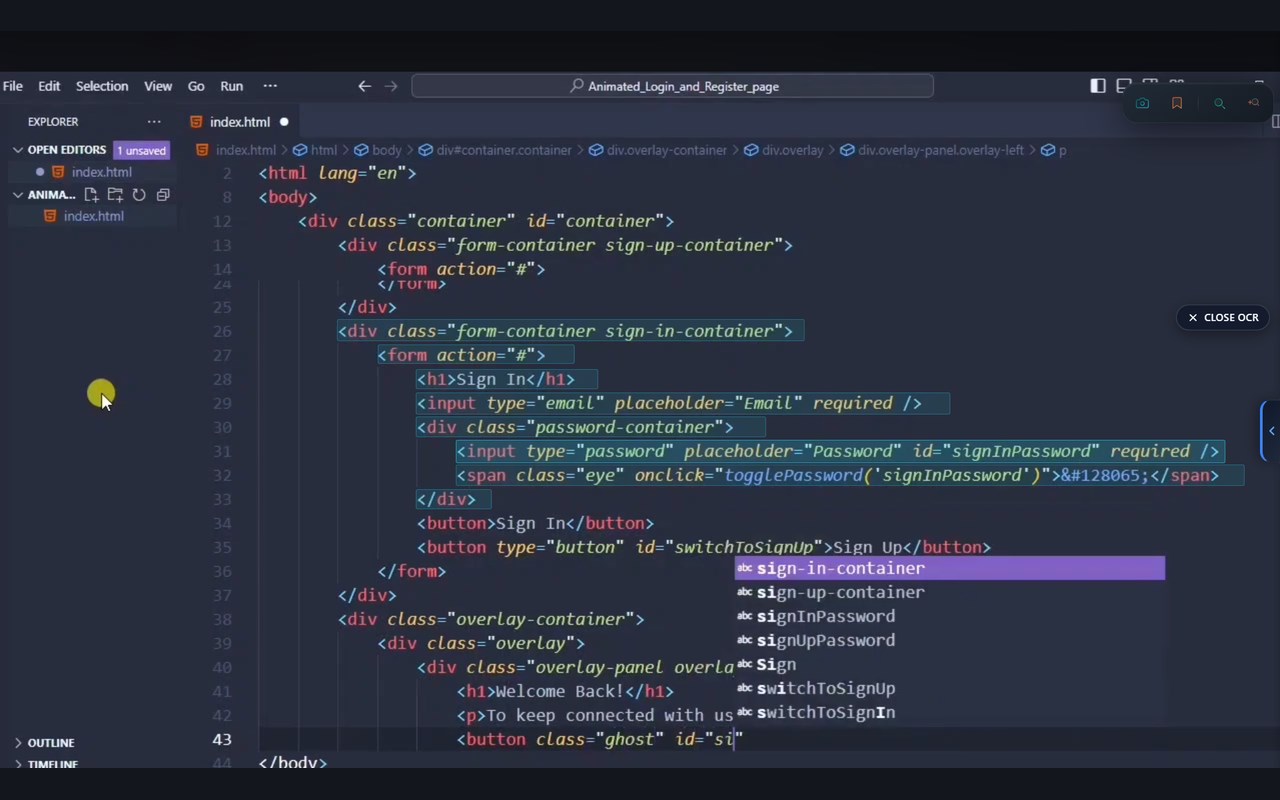The height and width of the screenshot is (800, 1280).
Task: Click the CLOSE OCR button
Action: (x=1223, y=317)
